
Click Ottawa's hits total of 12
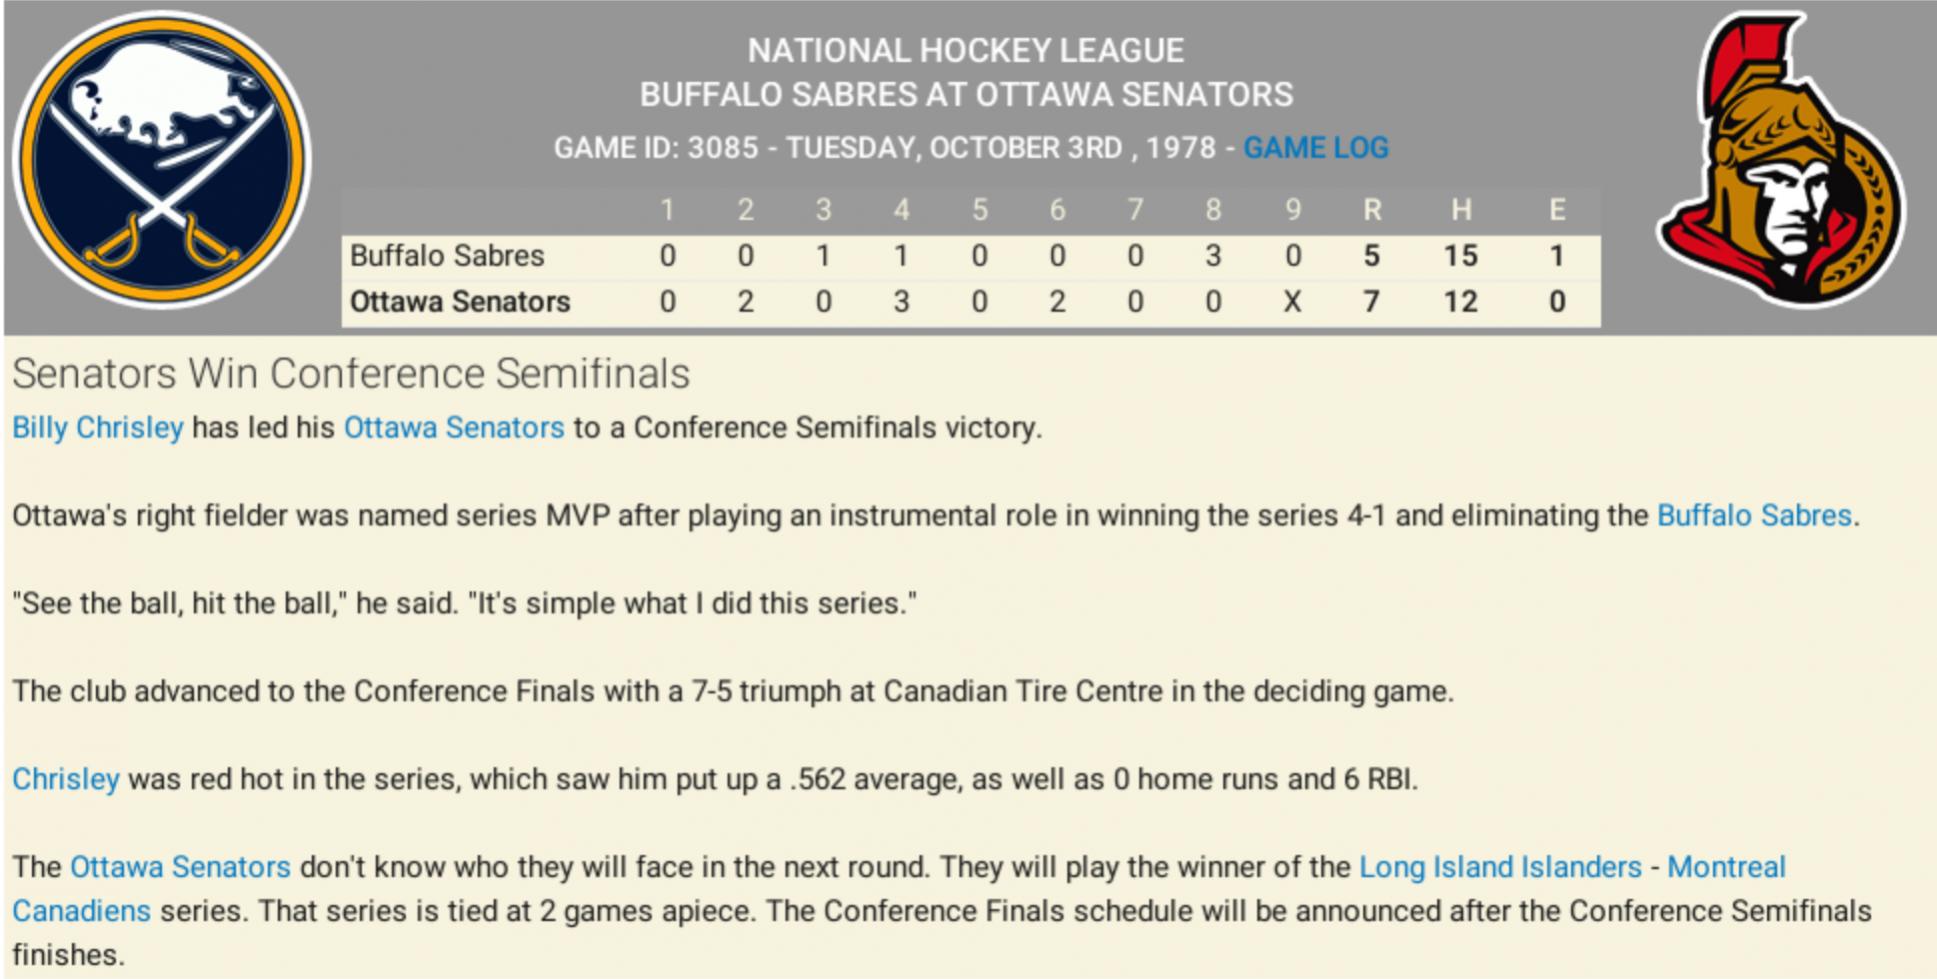(x=1460, y=302)
